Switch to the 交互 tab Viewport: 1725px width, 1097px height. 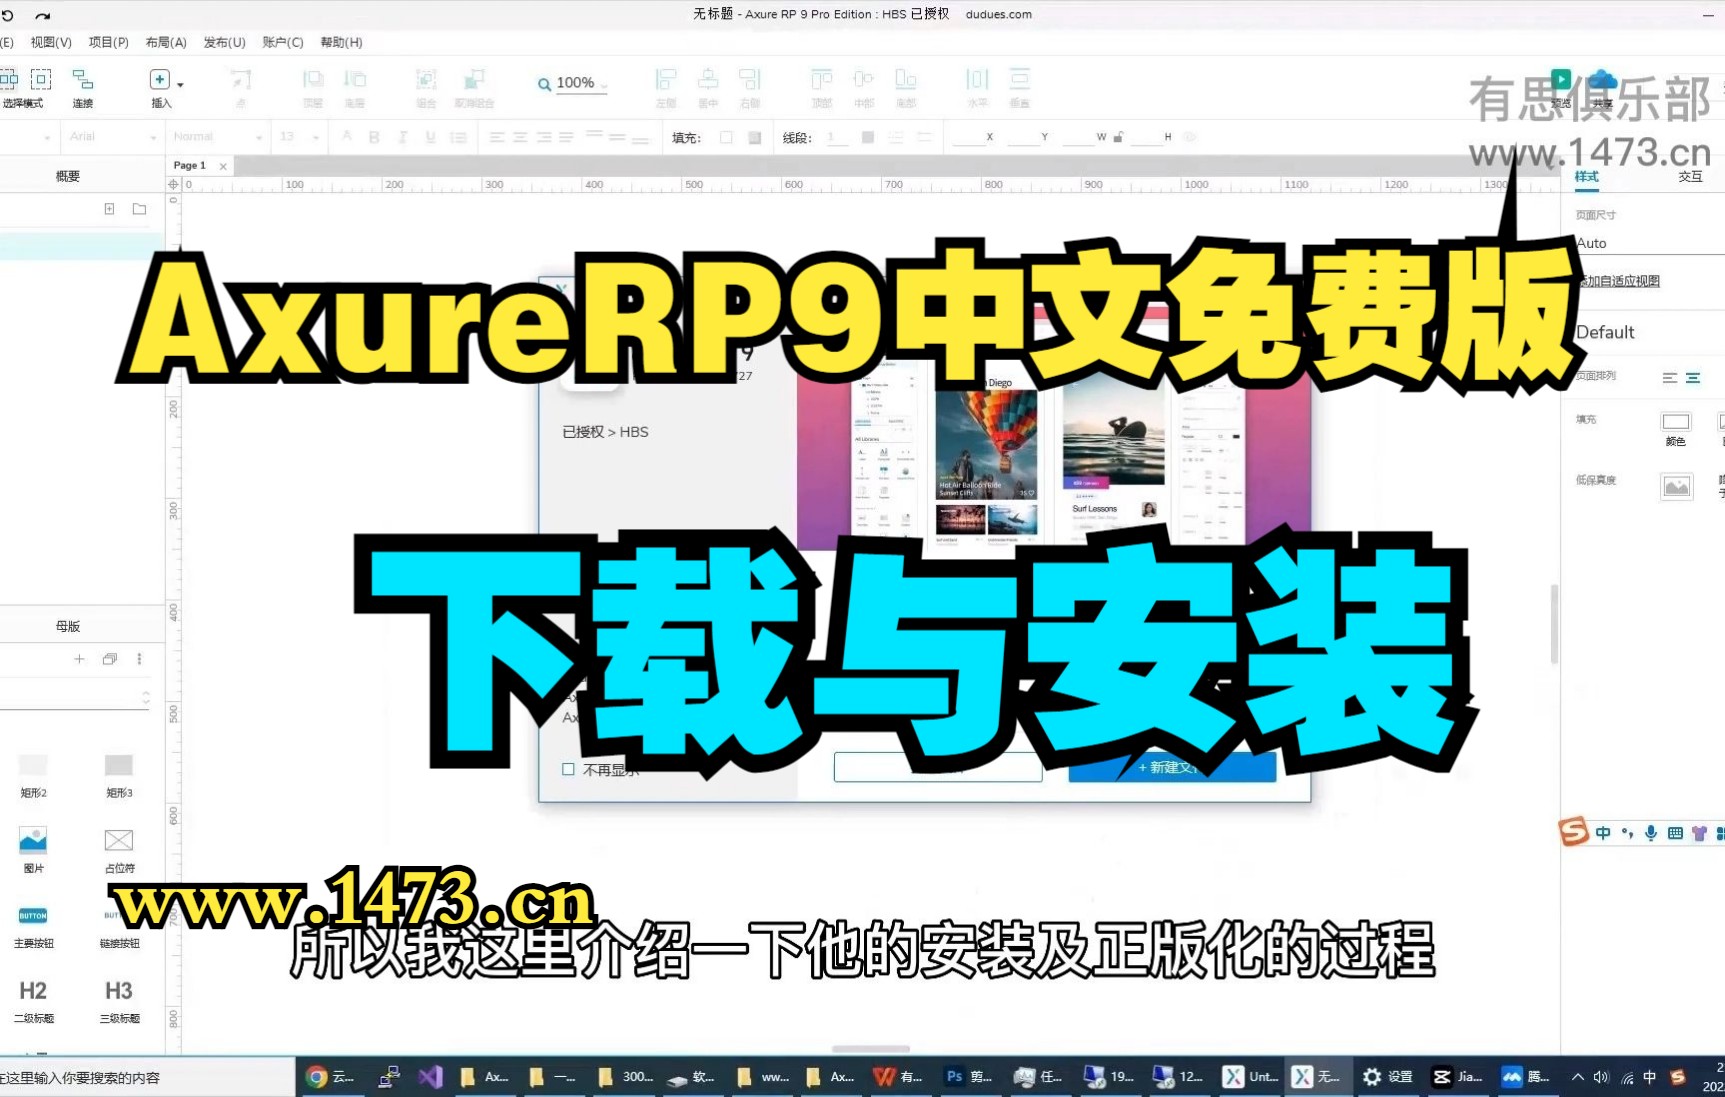[x=1690, y=176]
